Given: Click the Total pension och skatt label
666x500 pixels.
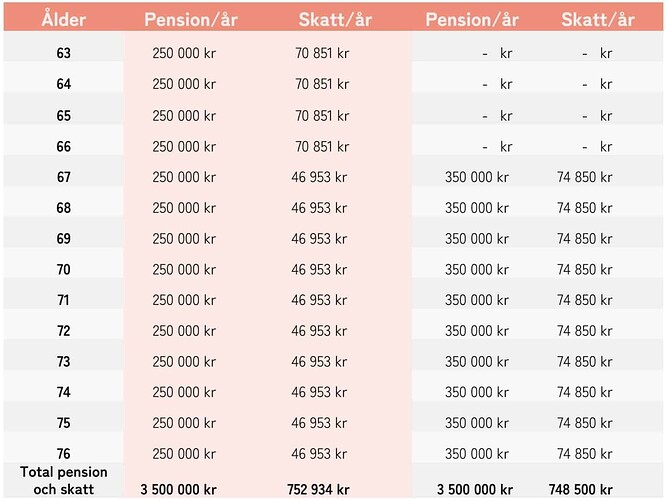Looking at the screenshot, I should click(63, 480).
